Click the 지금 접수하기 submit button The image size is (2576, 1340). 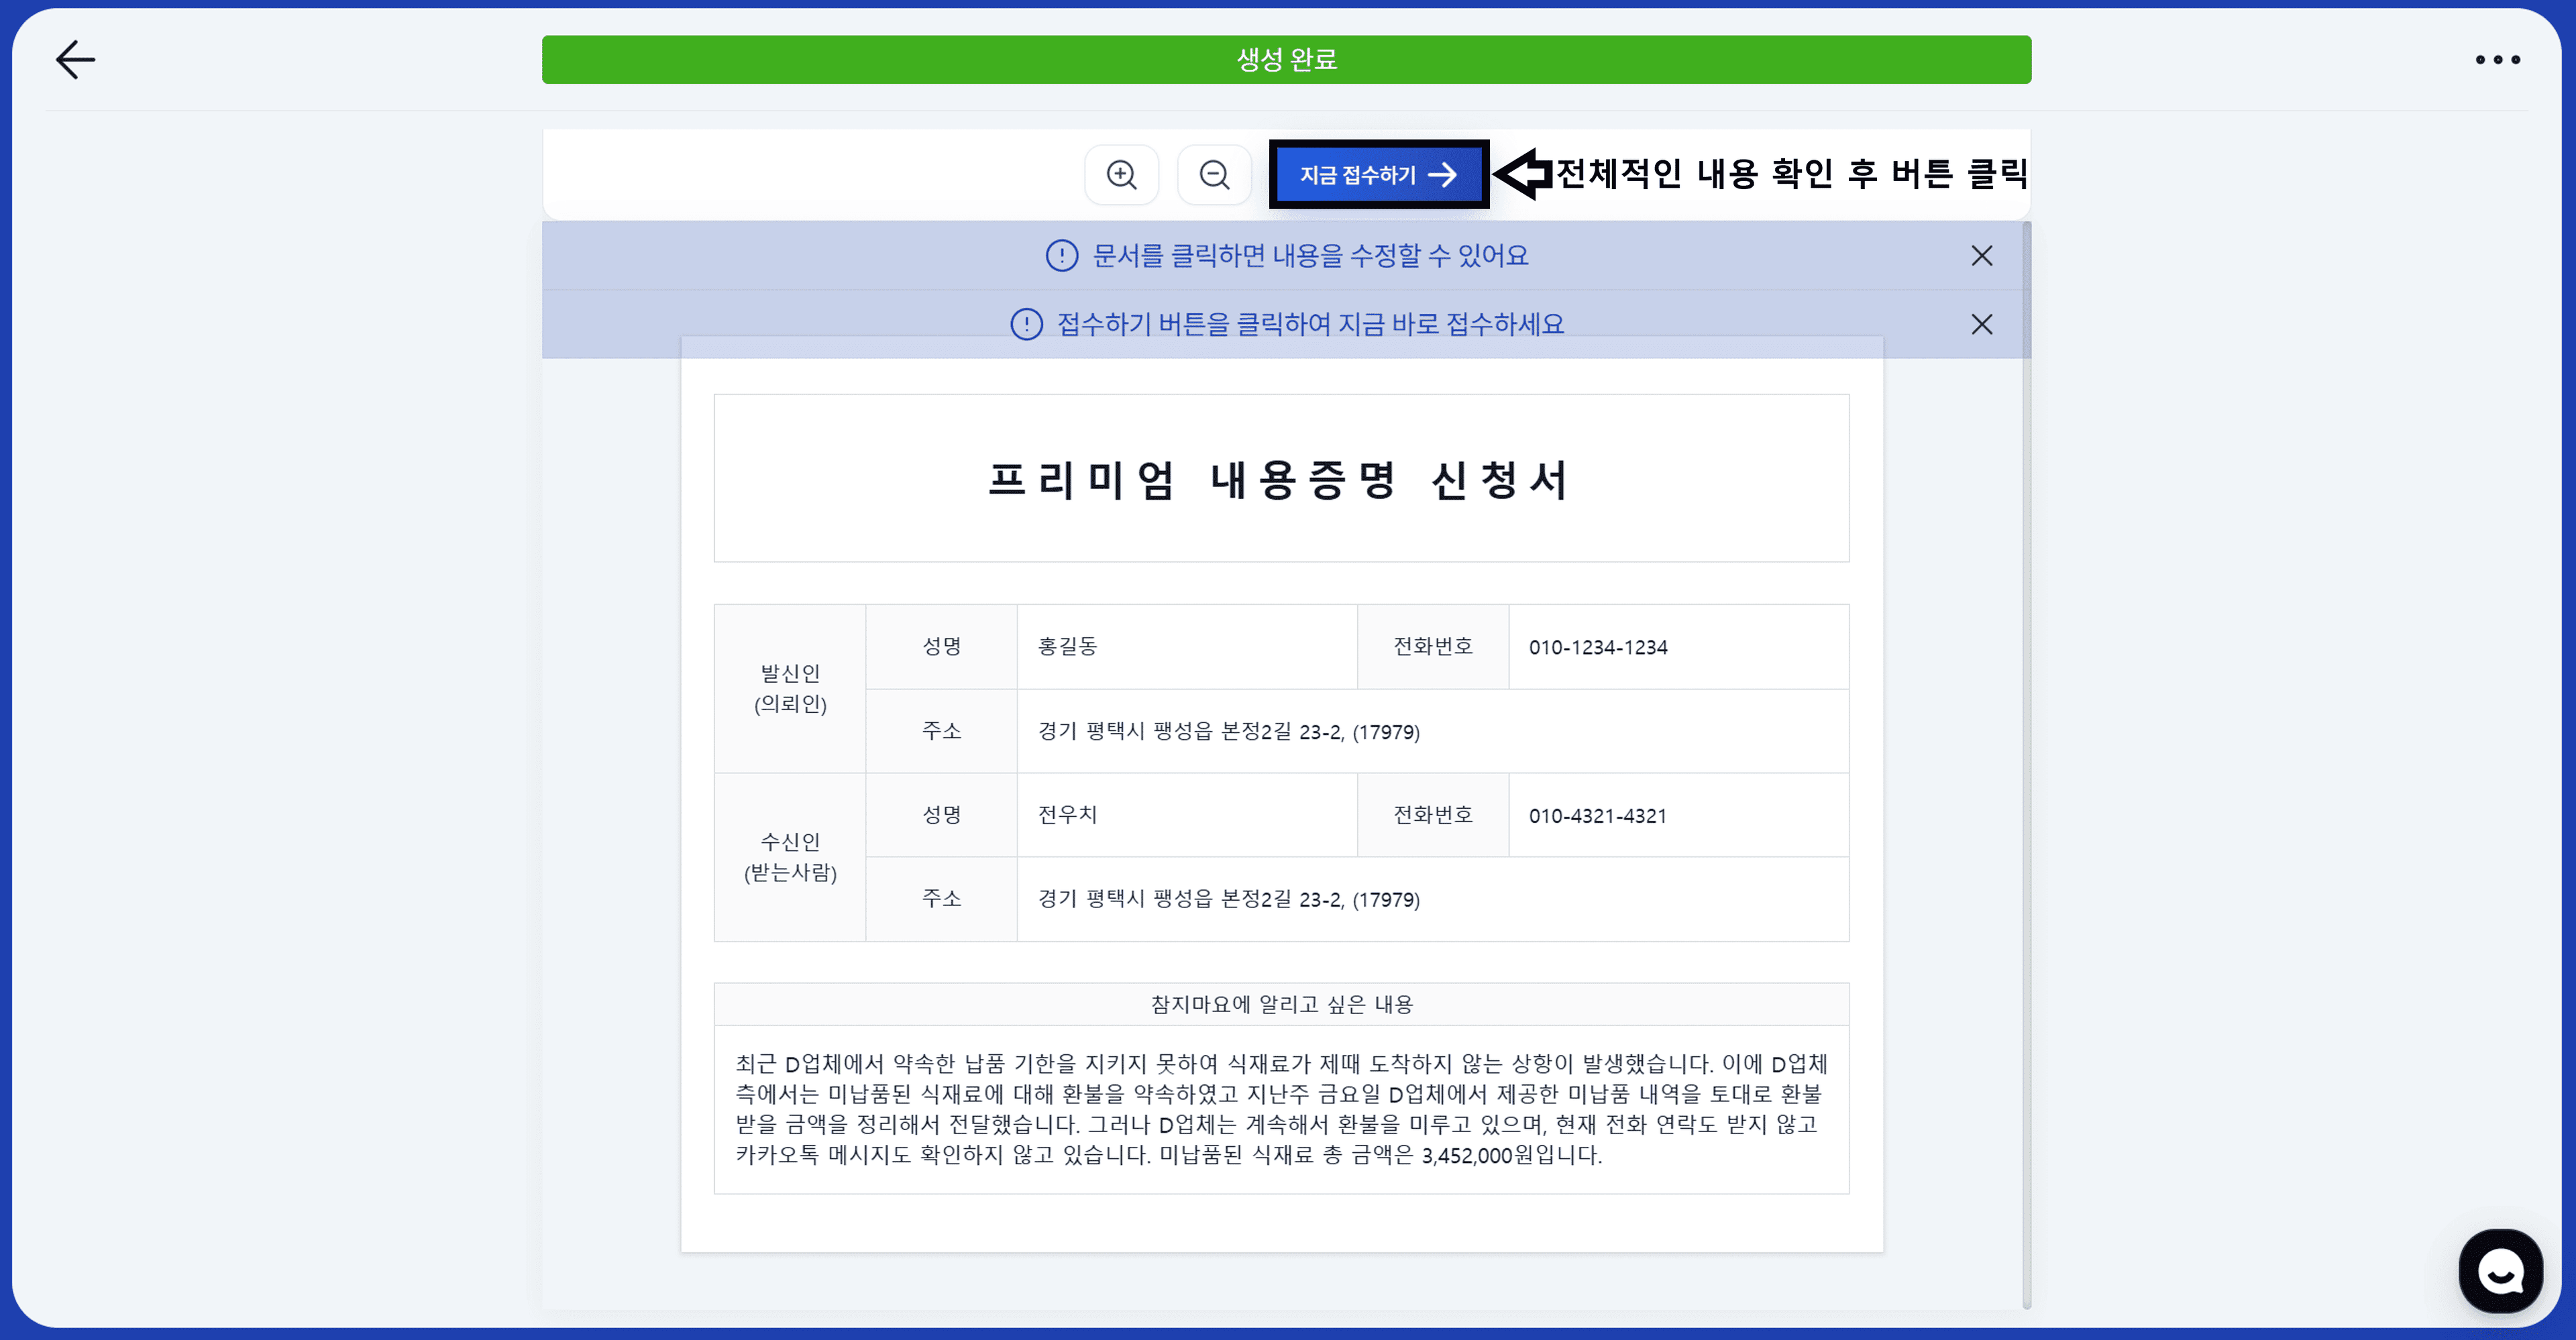click(x=1378, y=174)
